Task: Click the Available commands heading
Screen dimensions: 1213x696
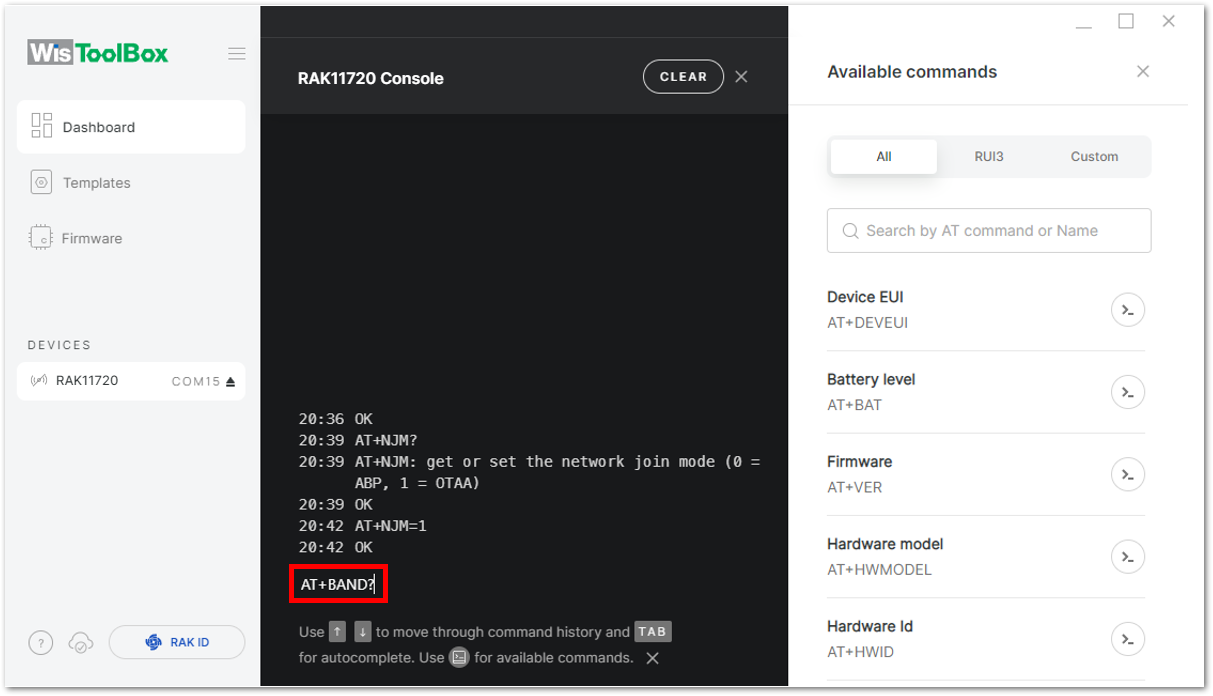Action: [912, 72]
